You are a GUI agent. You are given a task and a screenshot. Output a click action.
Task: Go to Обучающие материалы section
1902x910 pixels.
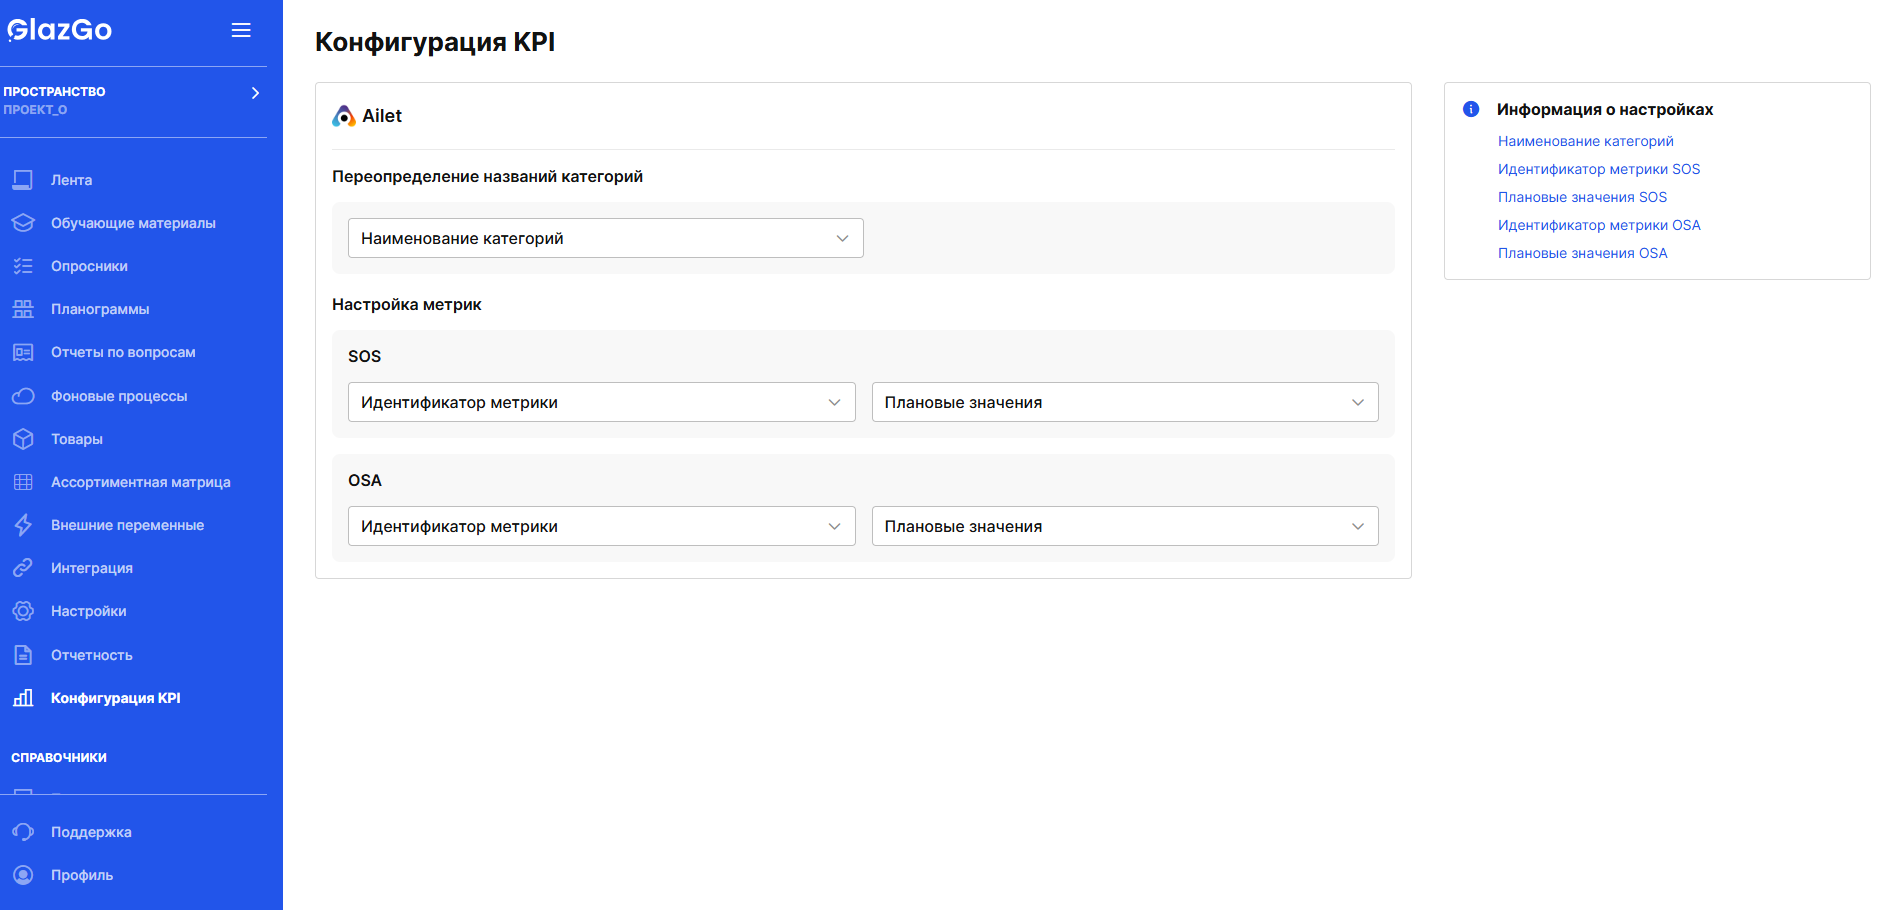[133, 223]
